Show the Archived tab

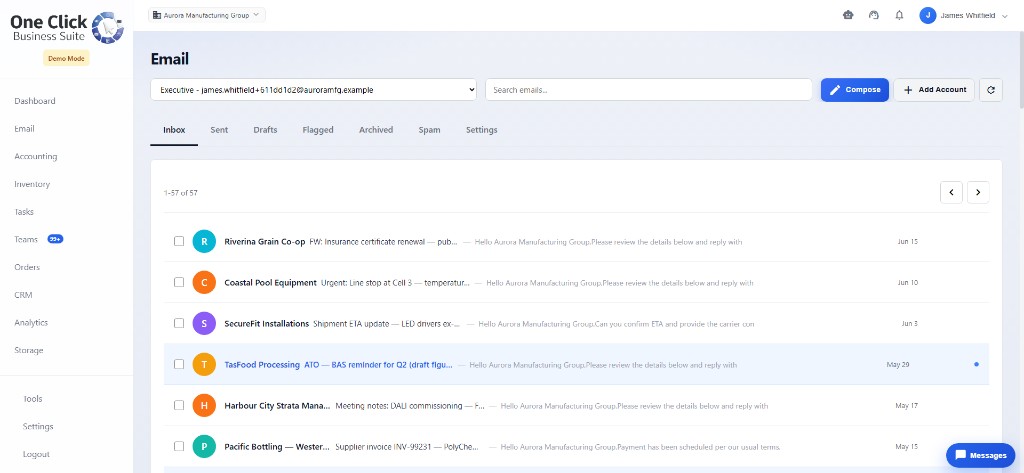tap(376, 130)
